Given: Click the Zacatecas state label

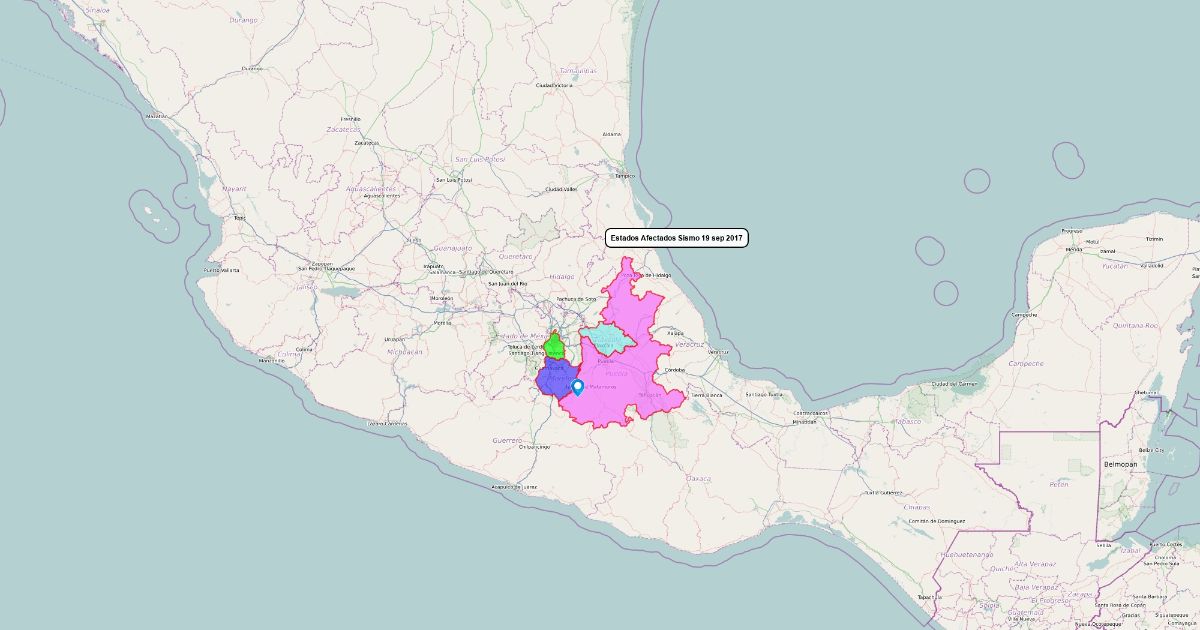Looking at the screenshot, I should tap(343, 130).
